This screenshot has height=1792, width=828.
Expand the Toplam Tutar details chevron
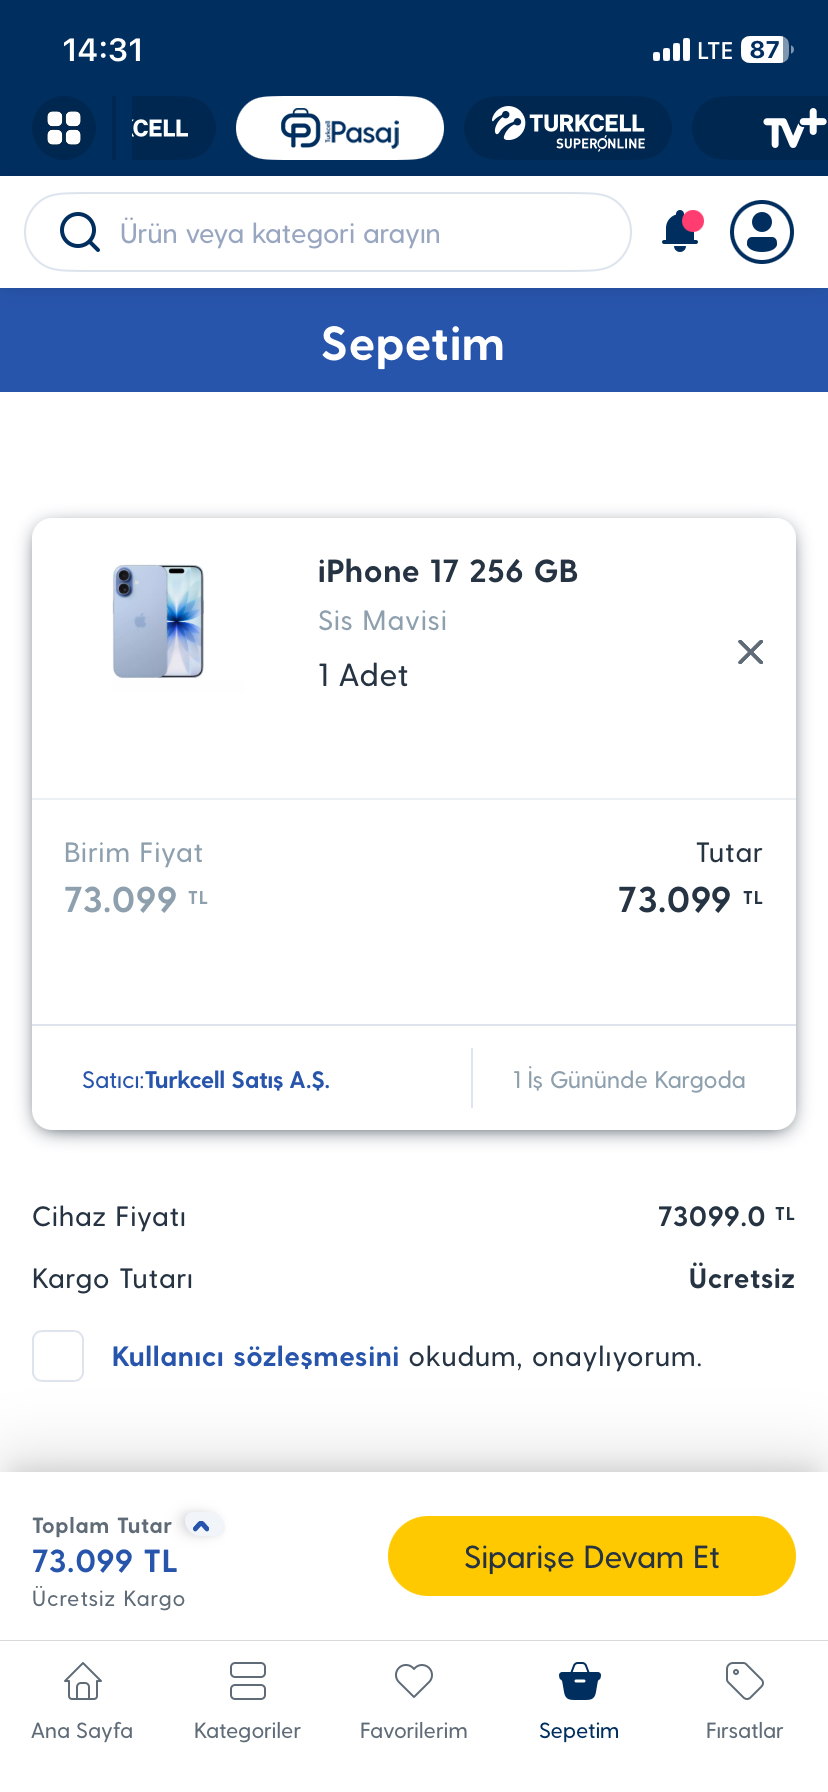(x=201, y=1526)
